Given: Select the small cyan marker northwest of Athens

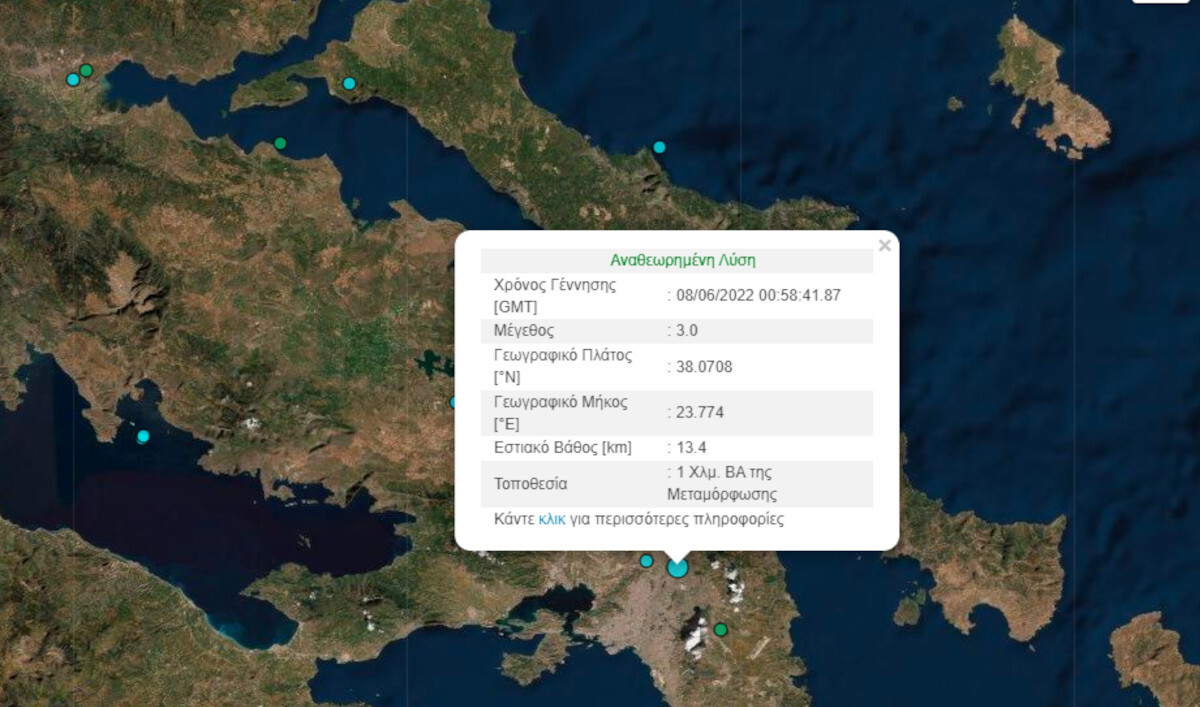Looking at the screenshot, I should [646, 560].
